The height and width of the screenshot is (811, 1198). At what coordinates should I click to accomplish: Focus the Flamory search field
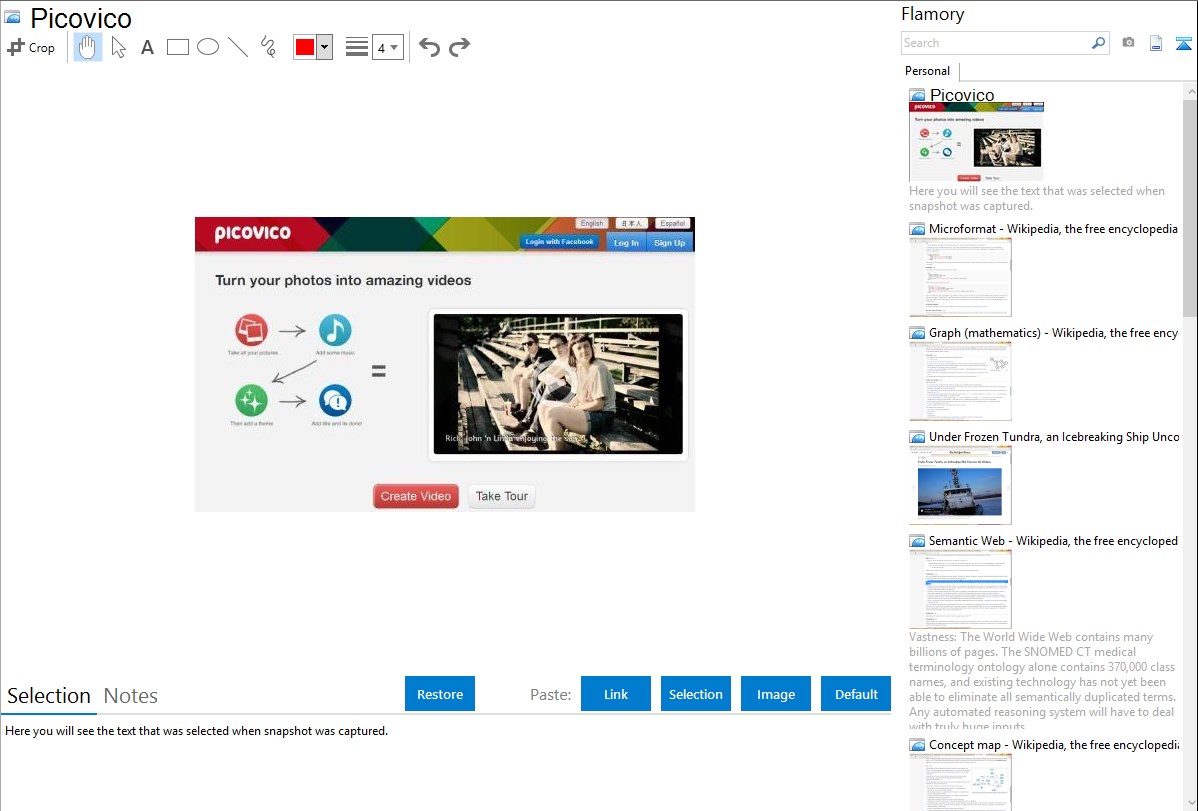996,43
